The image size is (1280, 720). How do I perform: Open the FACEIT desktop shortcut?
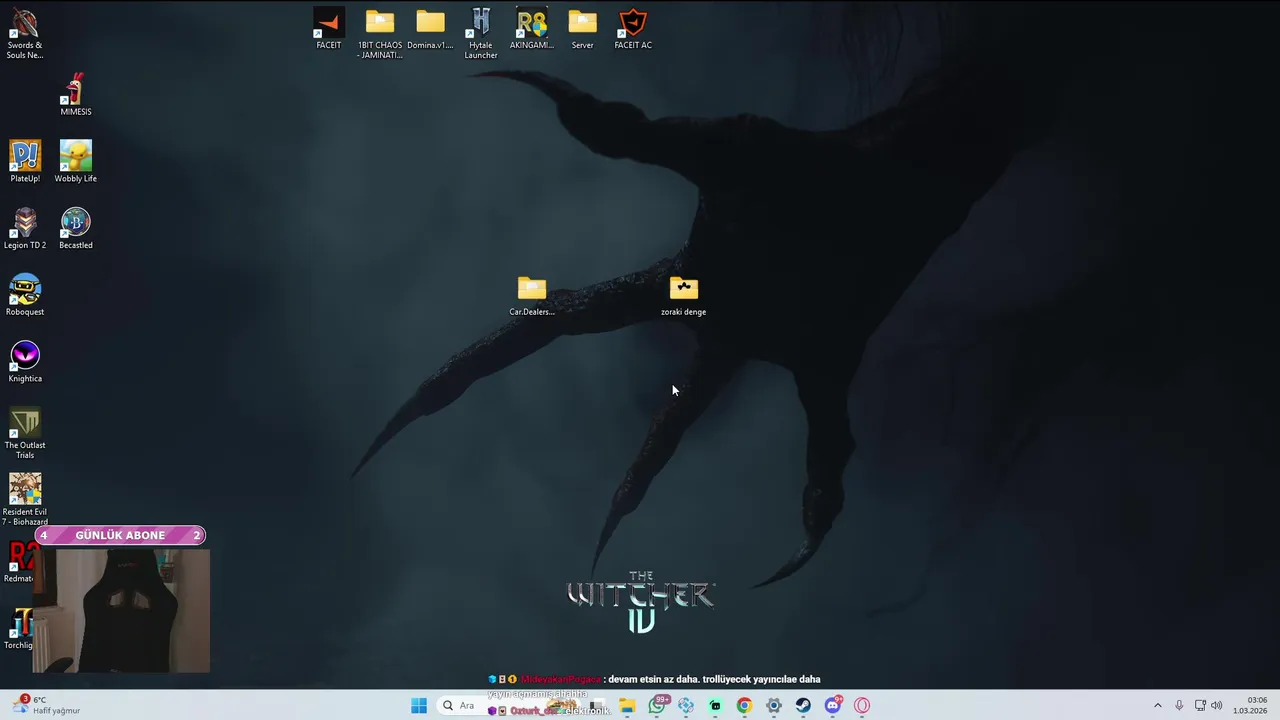[328, 28]
